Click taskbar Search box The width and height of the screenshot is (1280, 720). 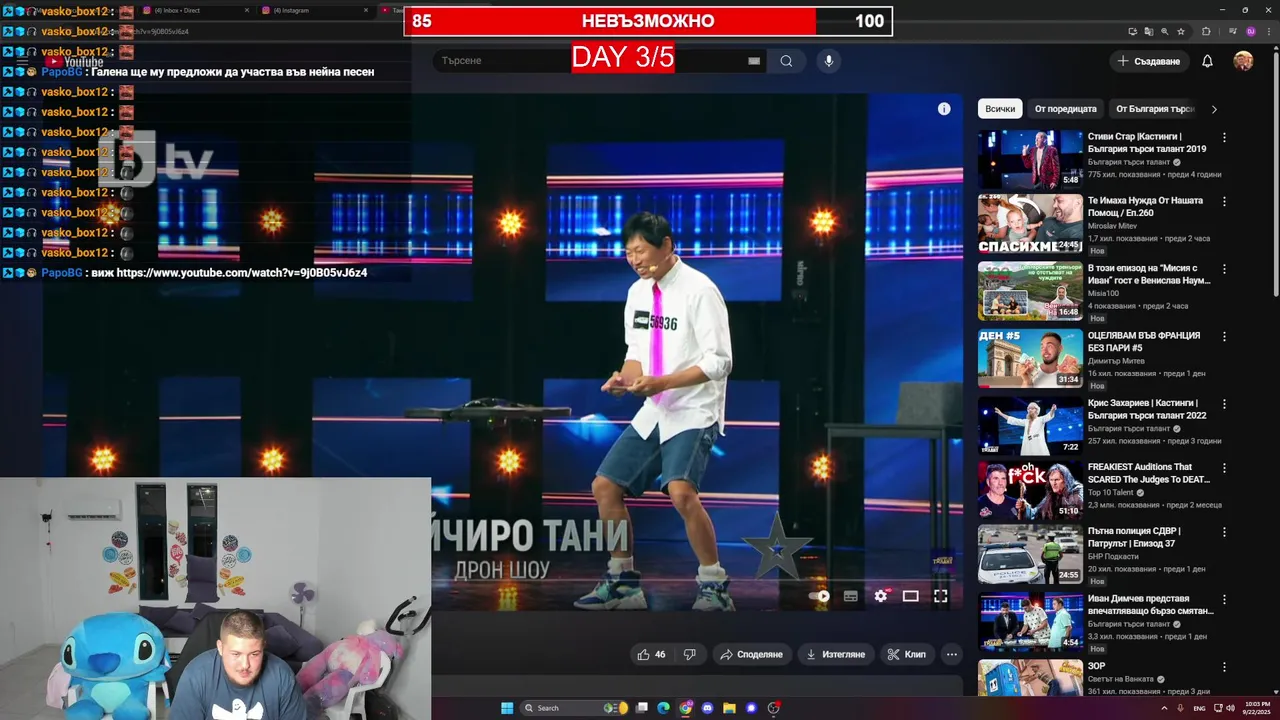click(x=573, y=708)
